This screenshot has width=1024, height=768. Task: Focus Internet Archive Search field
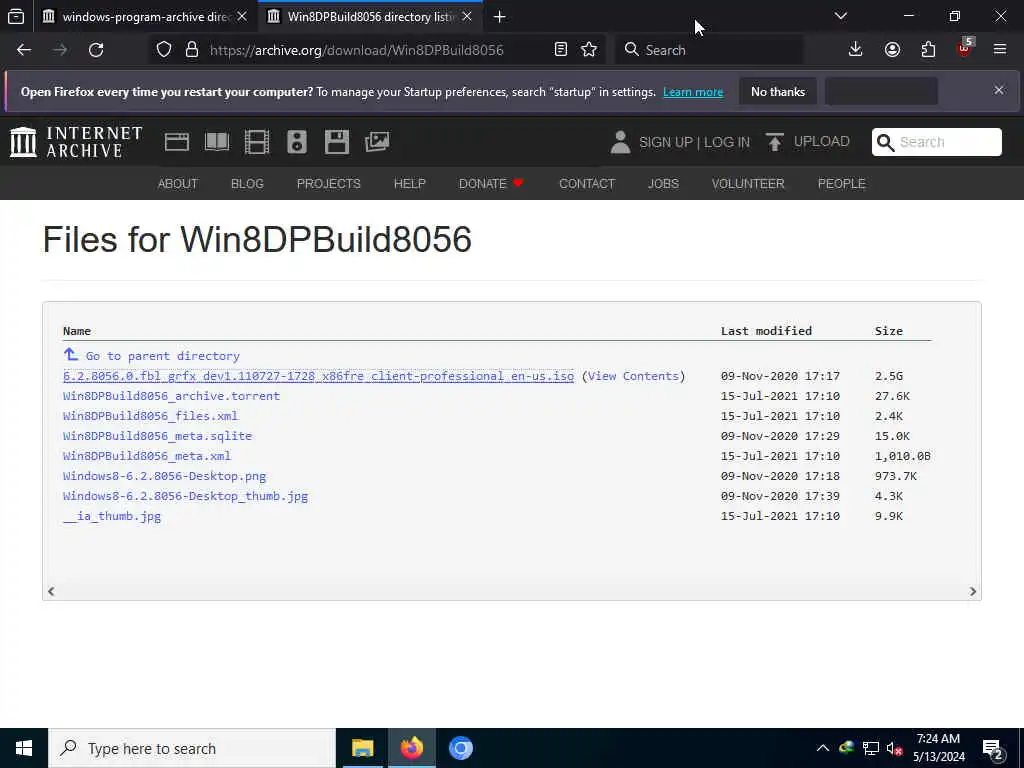point(936,142)
